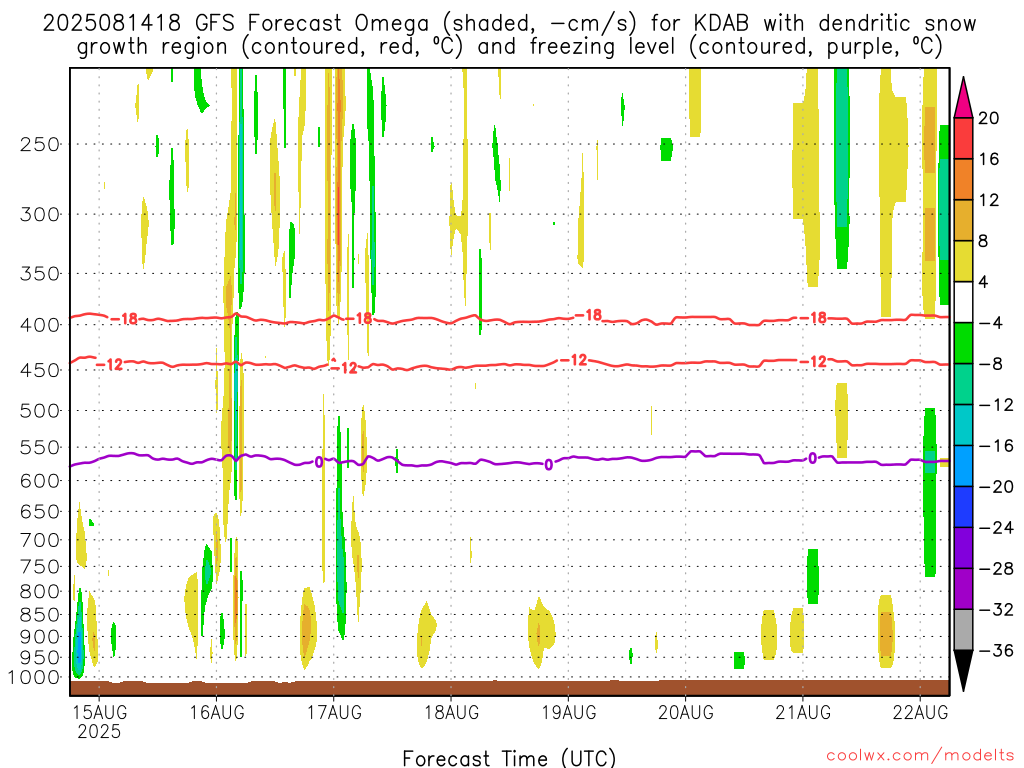1024x768 pixels.
Task: Click the orange 12 to 16 color bar segment
Action: click(x=963, y=180)
